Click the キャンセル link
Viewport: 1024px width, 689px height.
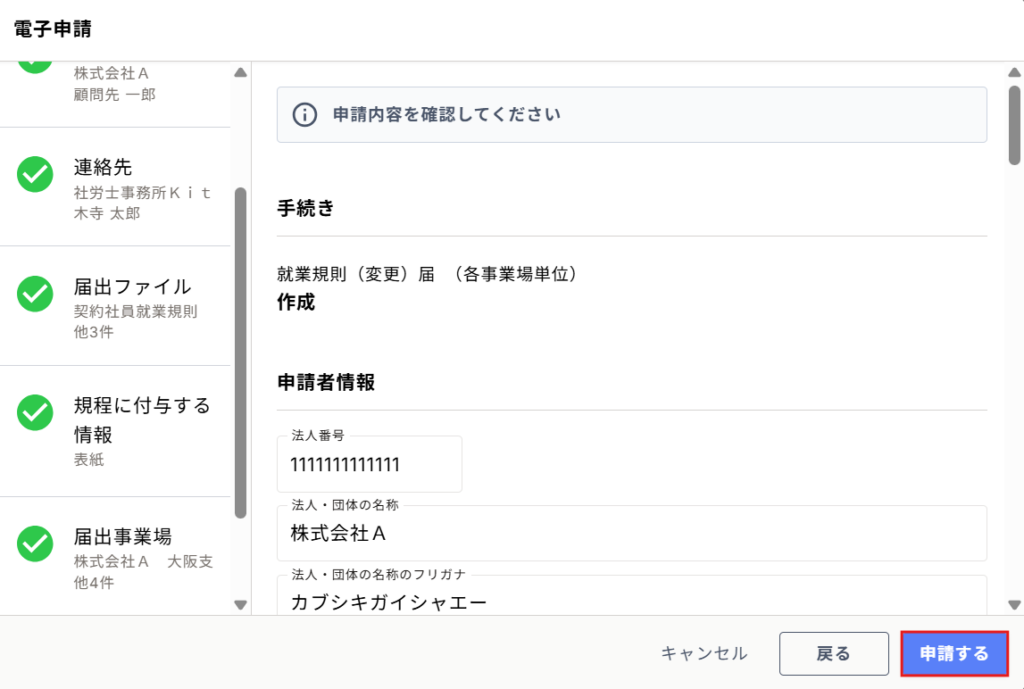[704, 654]
